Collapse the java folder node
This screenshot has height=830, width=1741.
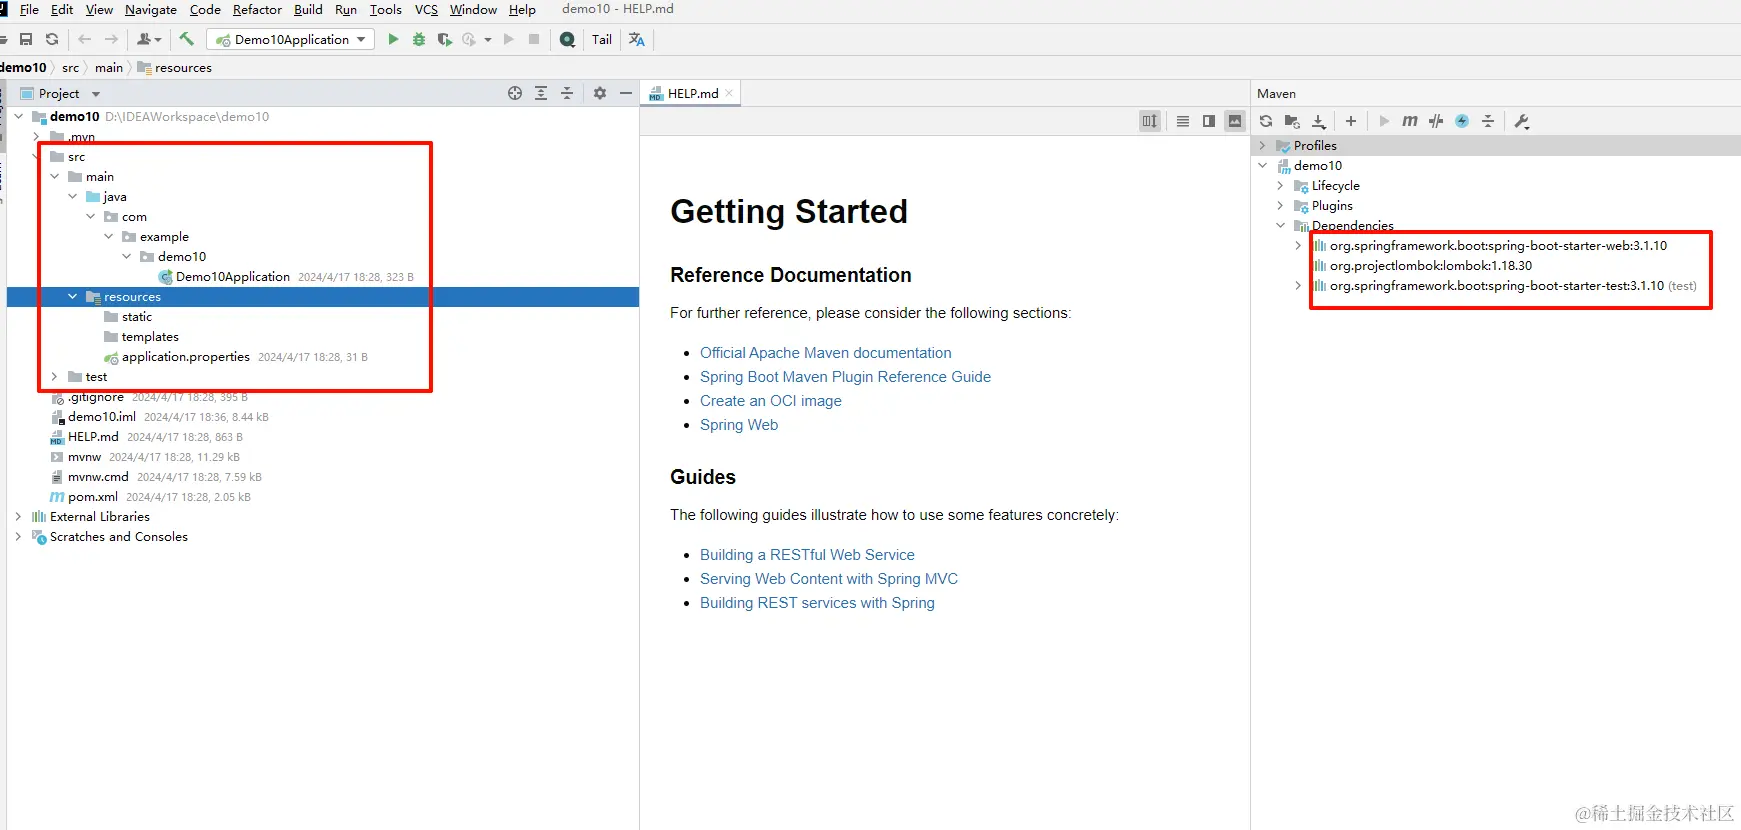(73, 197)
